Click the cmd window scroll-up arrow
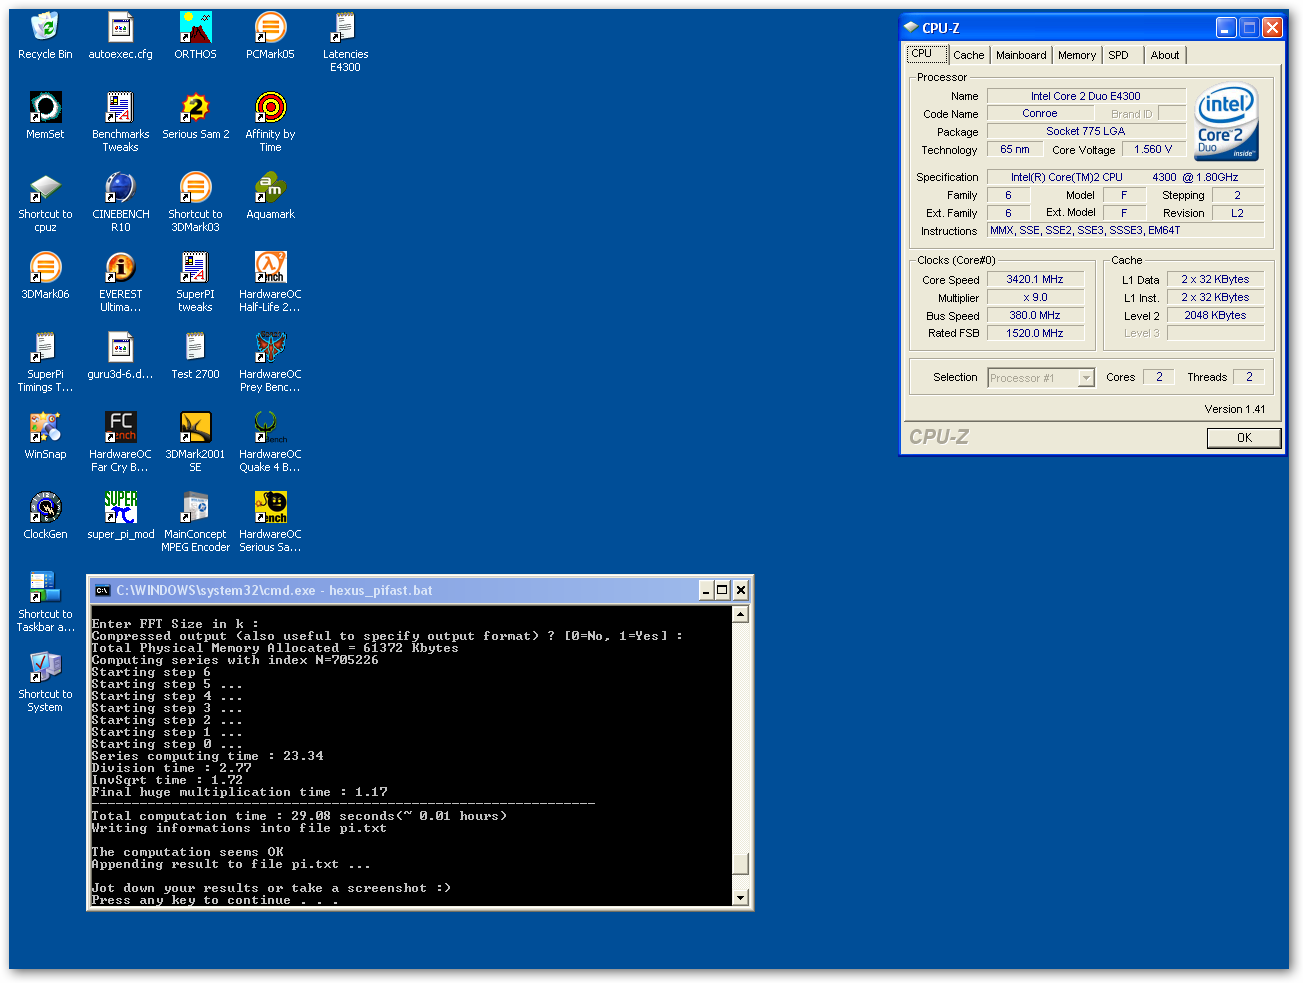1303x983 pixels. [x=741, y=614]
